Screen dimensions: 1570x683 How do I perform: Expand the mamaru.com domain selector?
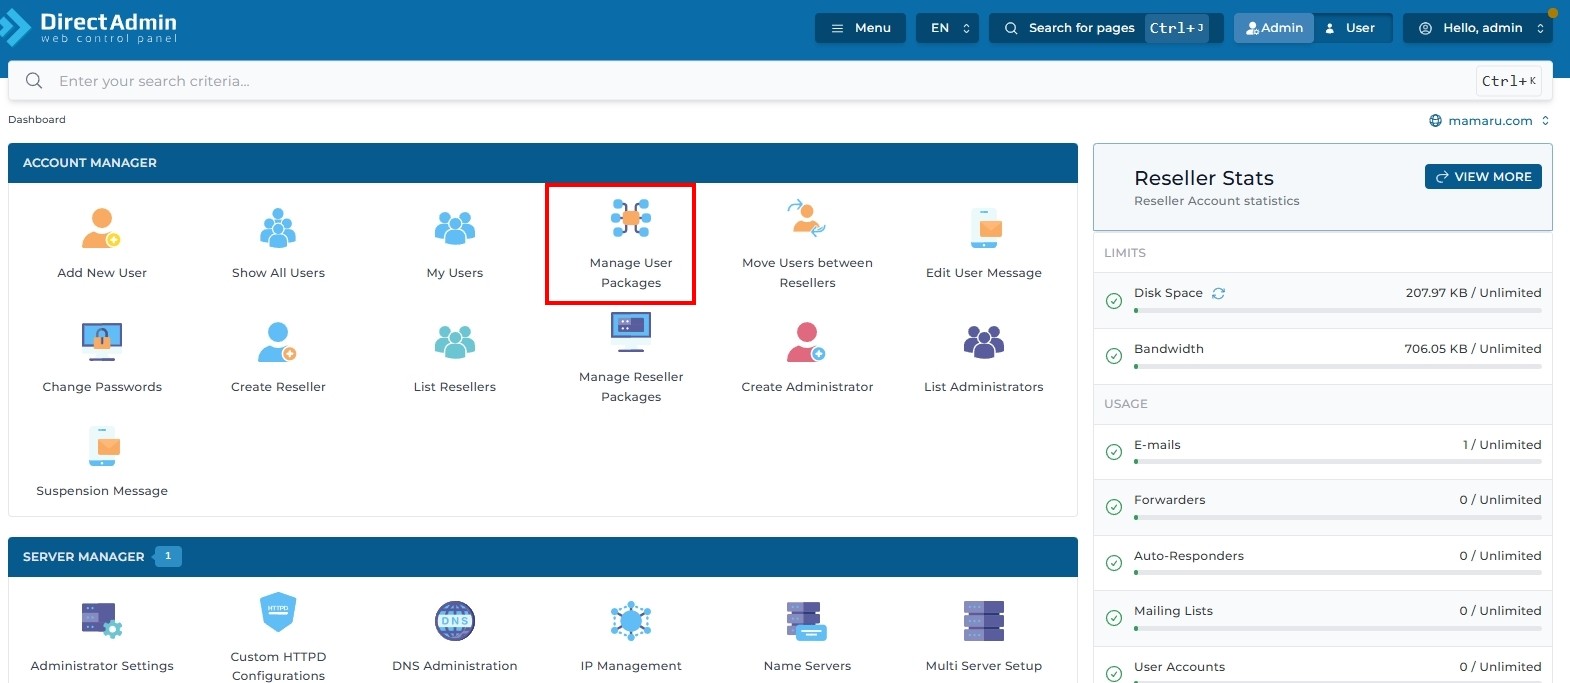[1489, 121]
